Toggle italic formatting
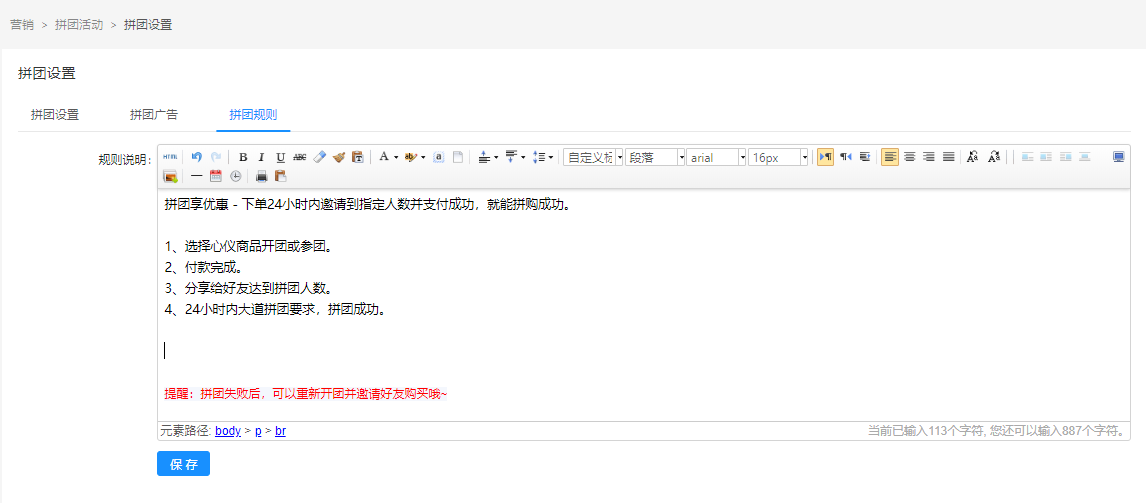Screen dimensions: 1146x503 (x=262, y=157)
